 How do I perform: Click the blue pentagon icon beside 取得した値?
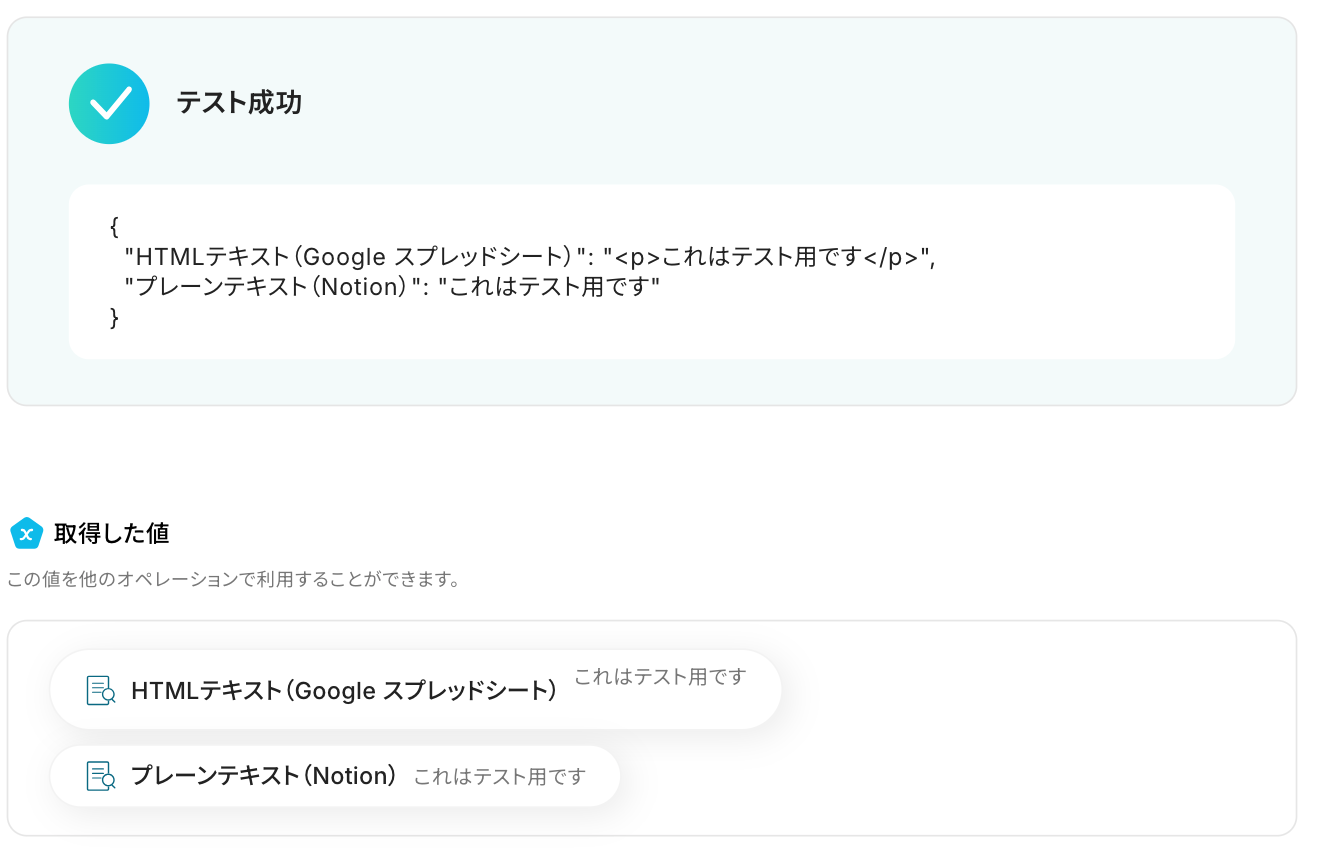[26, 534]
